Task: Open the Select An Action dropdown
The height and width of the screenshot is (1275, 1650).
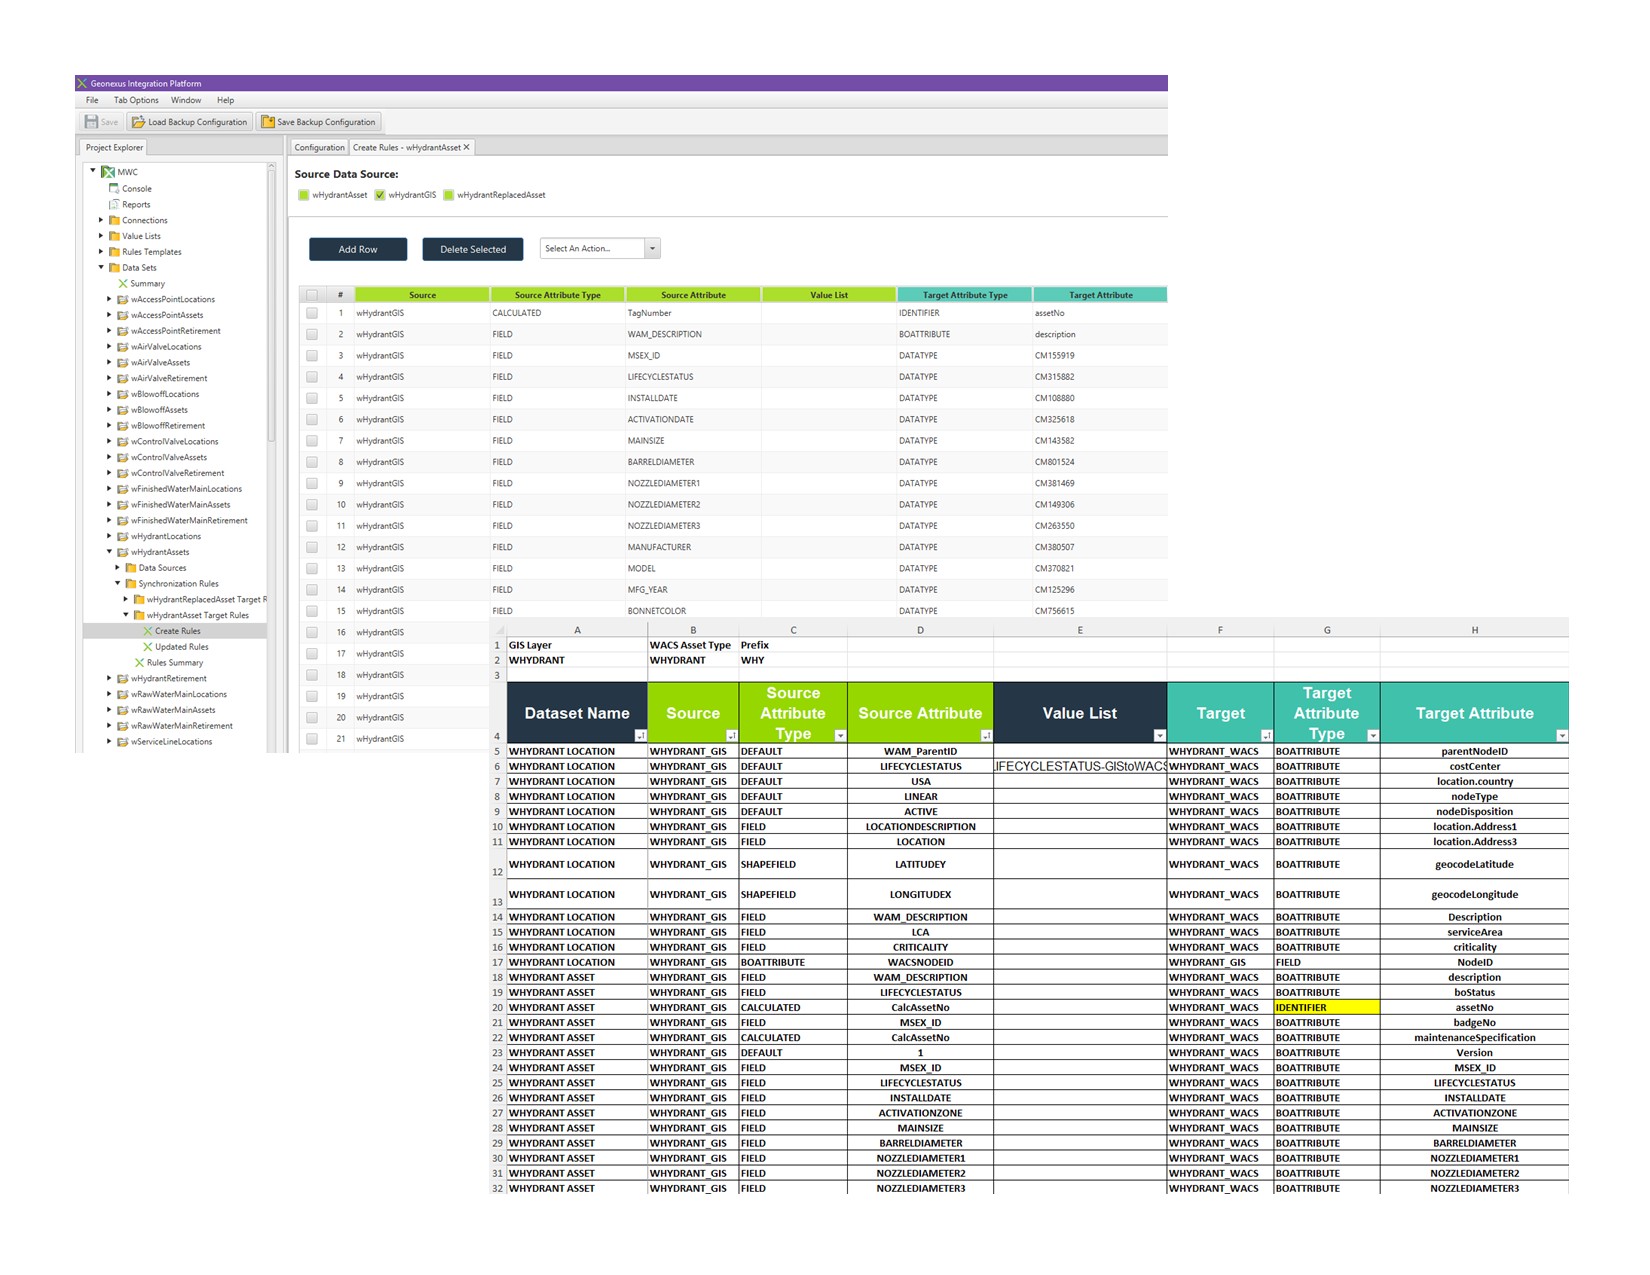Action: coord(600,248)
